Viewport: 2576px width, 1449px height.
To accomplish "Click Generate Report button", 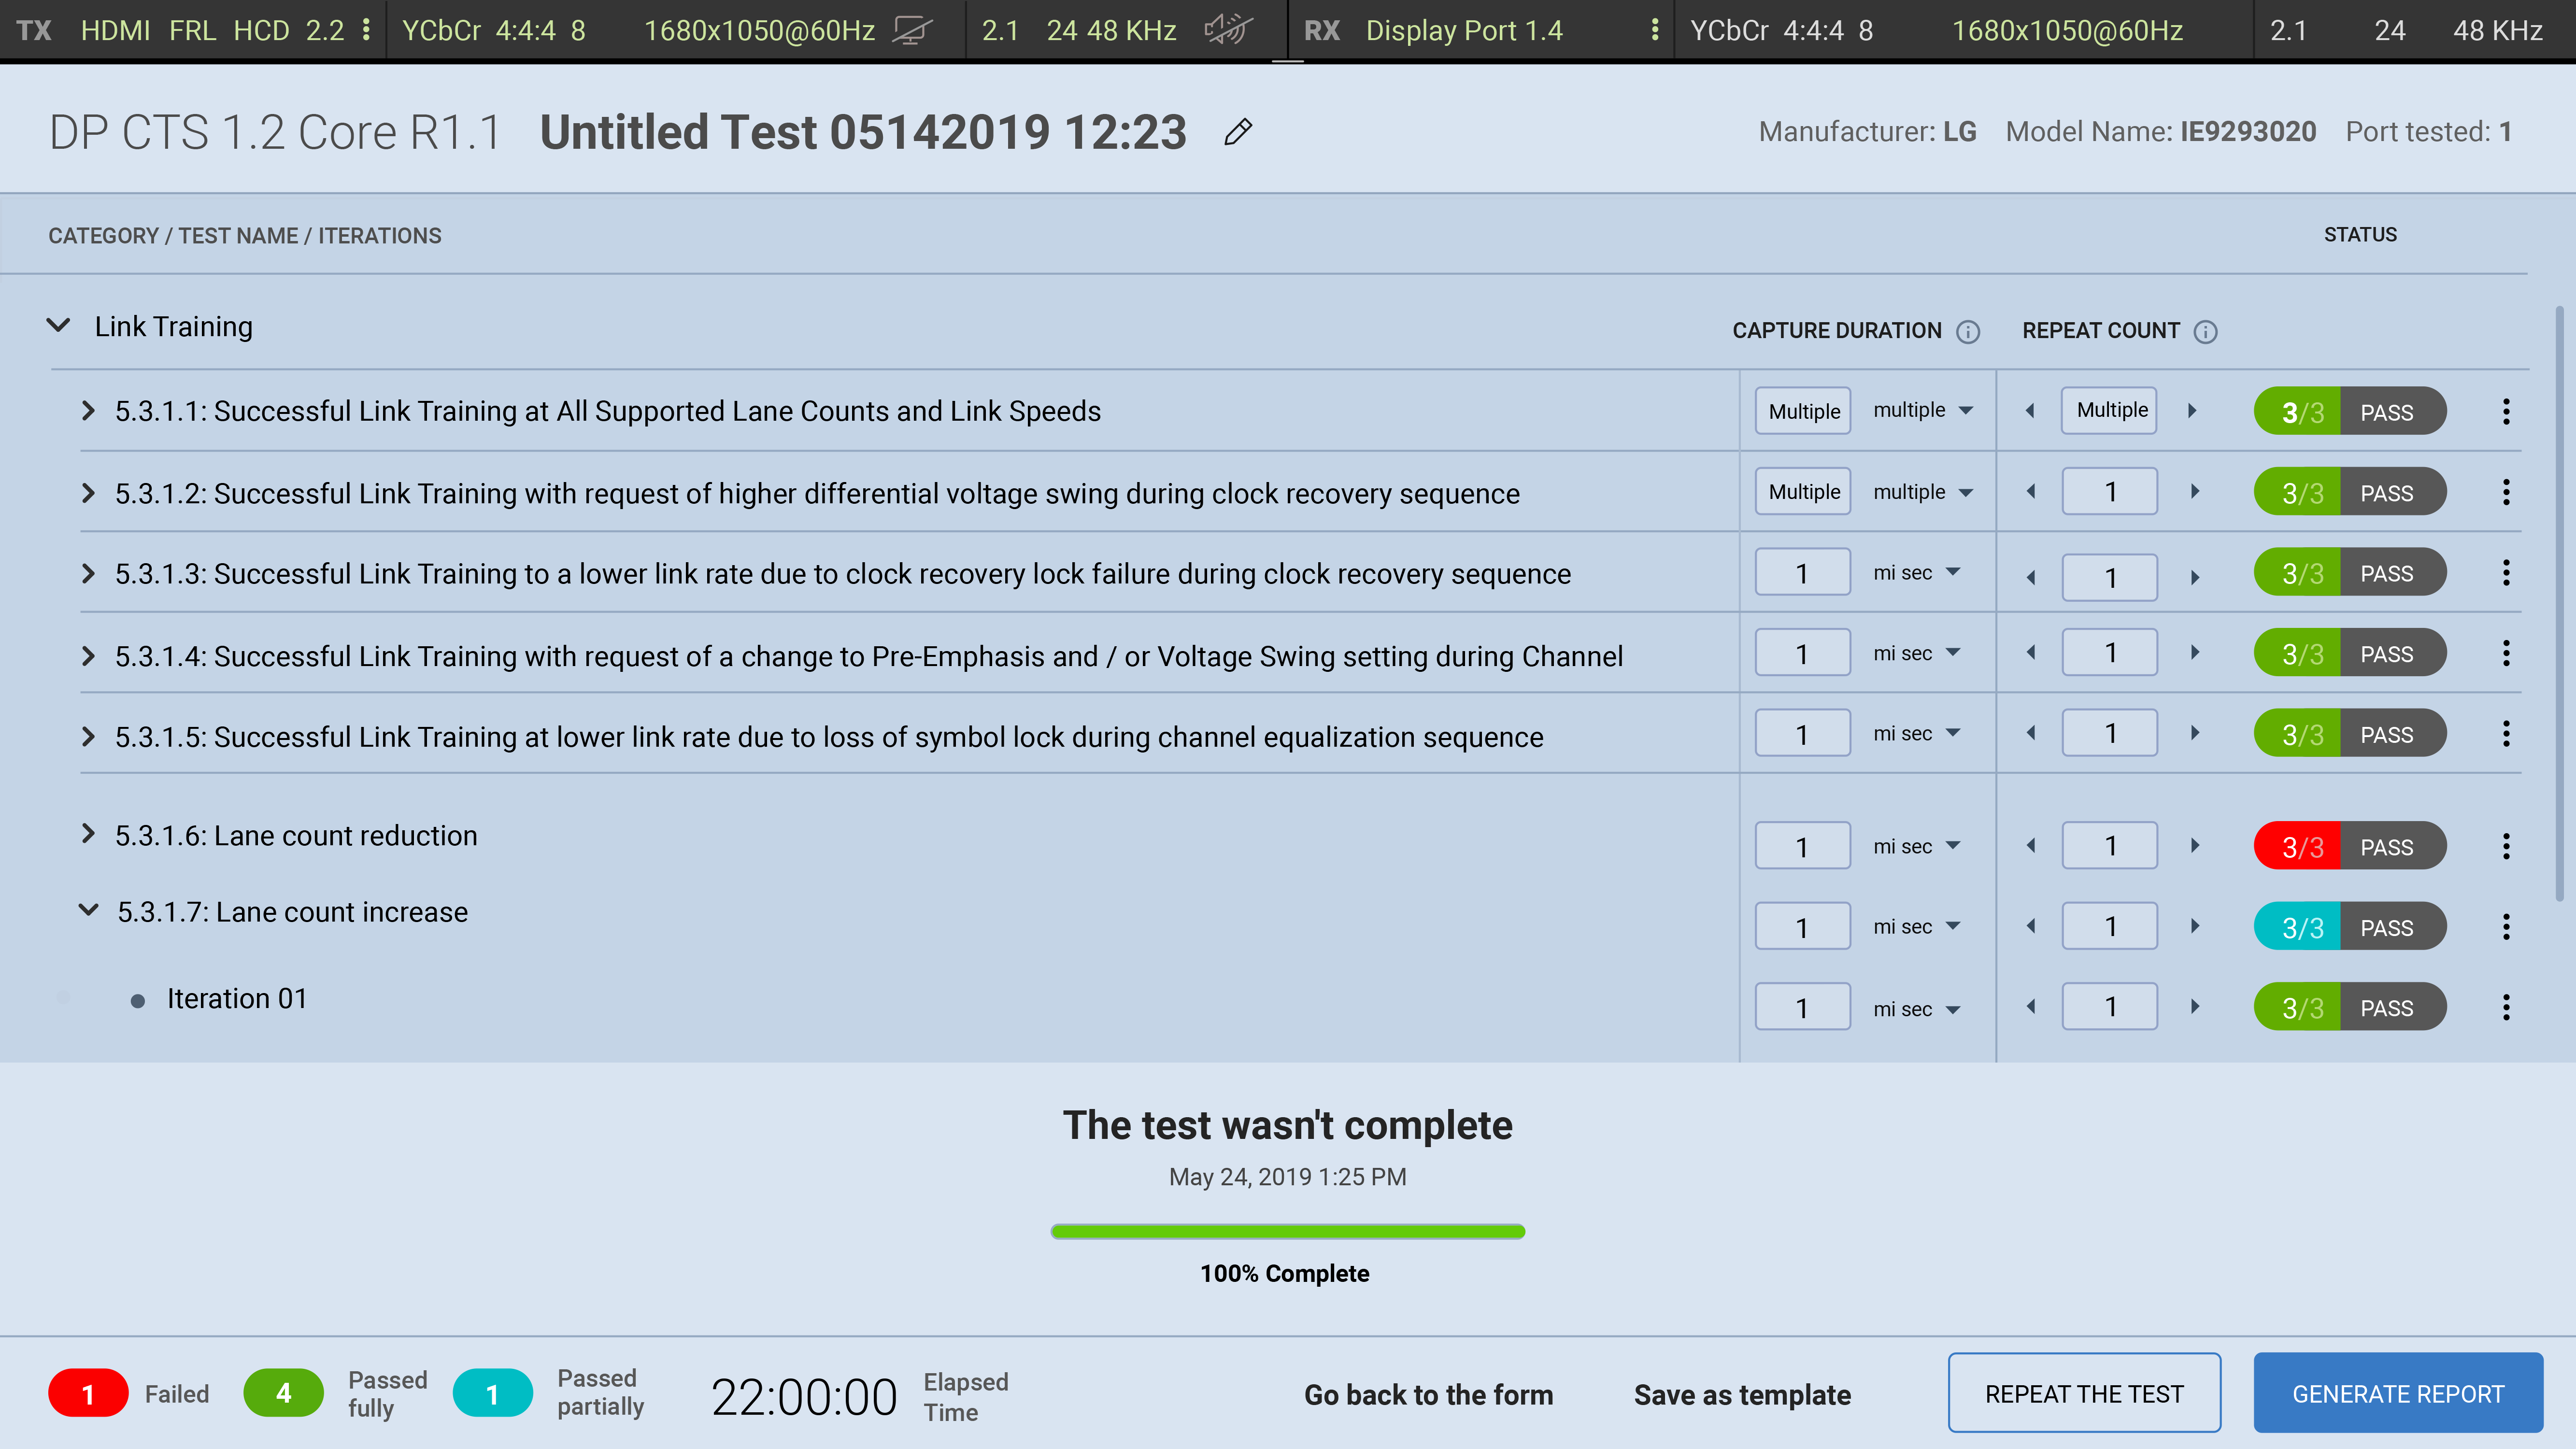I will coord(2398,1393).
